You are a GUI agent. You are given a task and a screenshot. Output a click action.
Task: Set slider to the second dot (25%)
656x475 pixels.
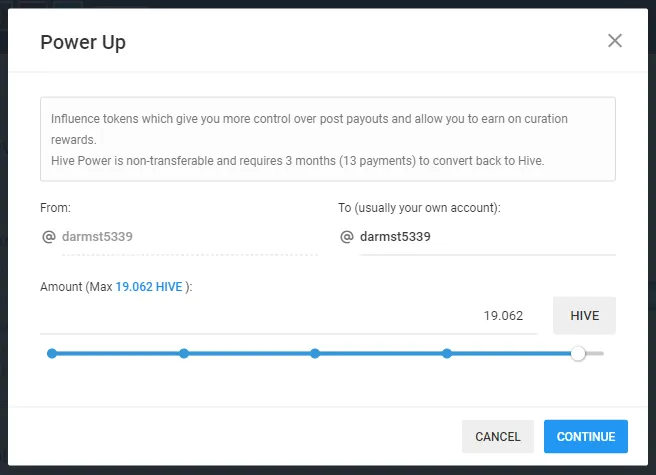coord(184,353)
